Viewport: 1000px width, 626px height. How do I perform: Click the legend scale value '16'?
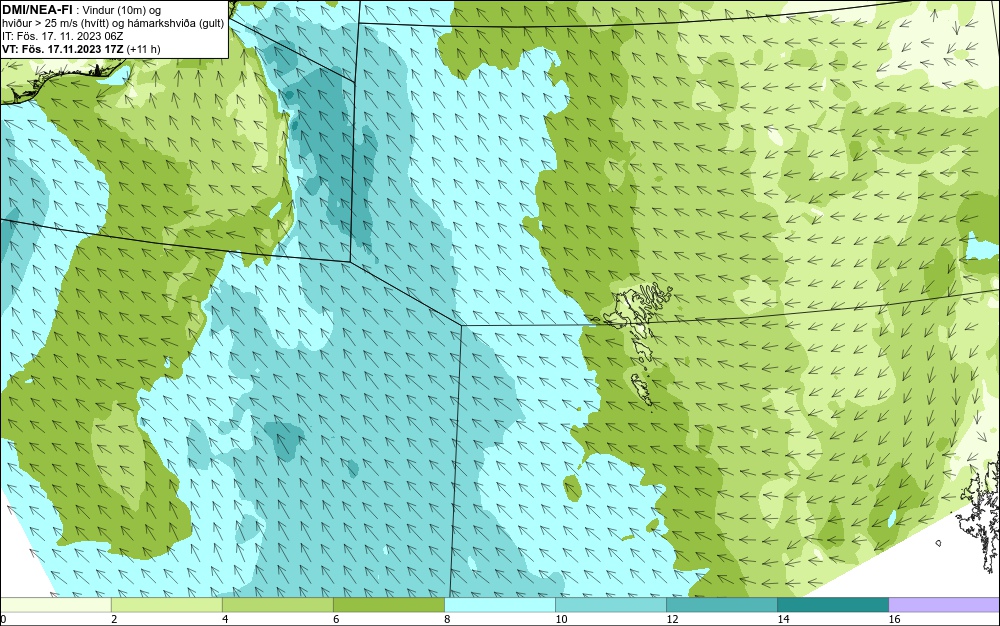point(894,619)
